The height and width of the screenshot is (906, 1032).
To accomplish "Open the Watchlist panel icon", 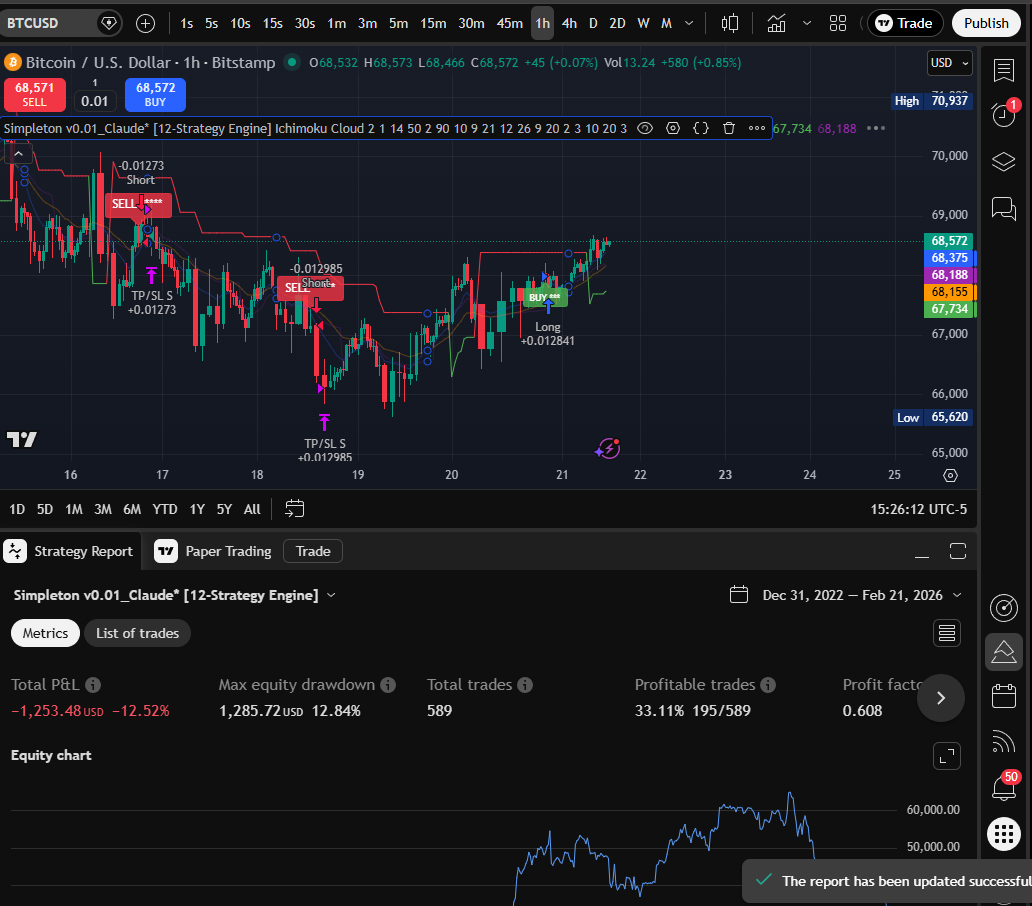I will point(1004,71).
